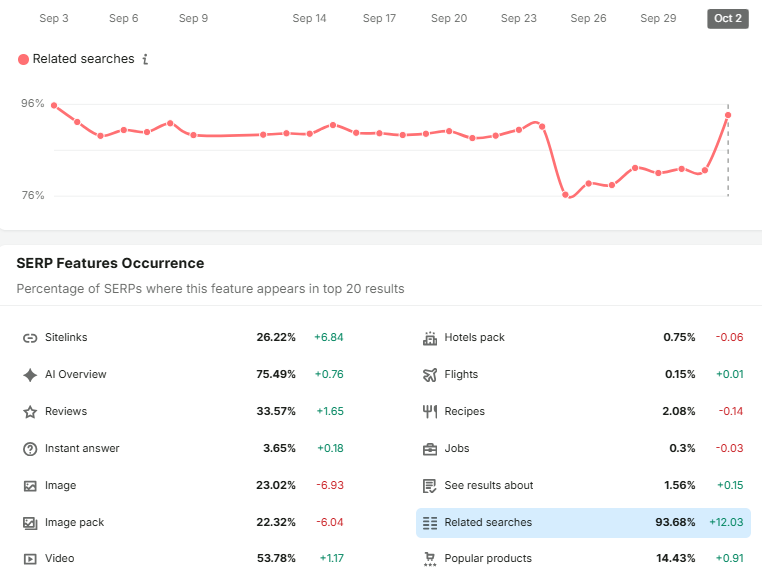Screen dimensions: 762x575
Task: Click the Sitelinks chain icon
Action: coord(30,338)
